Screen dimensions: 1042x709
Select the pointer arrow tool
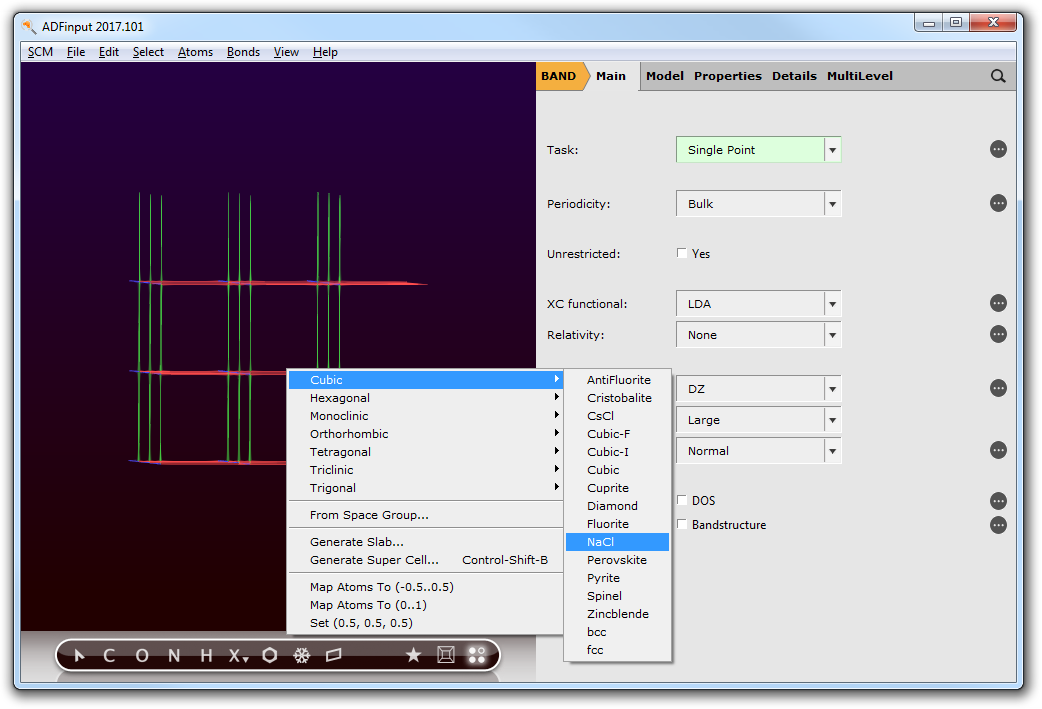pyautogui.click(x=80, y=656)
